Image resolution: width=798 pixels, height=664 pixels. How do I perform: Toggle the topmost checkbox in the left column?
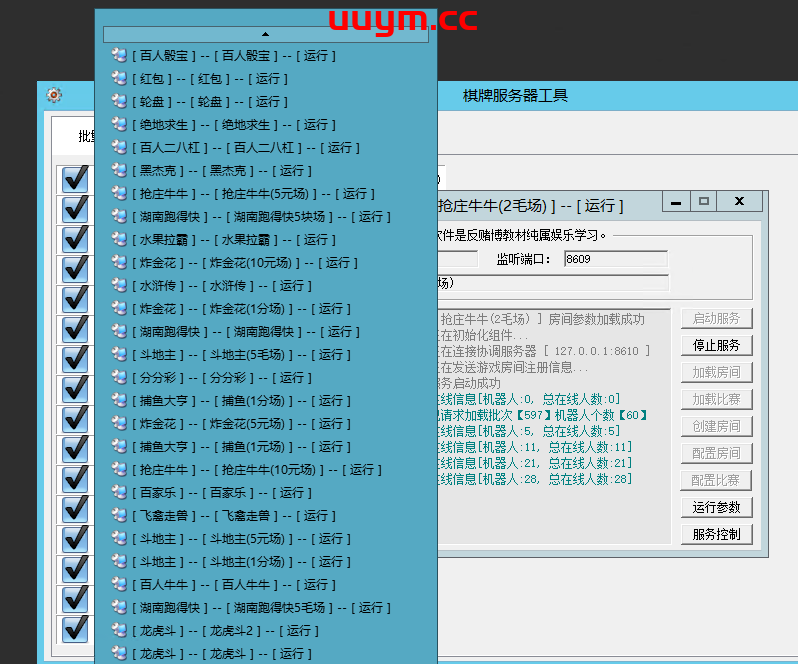click(x=76, y=179)
